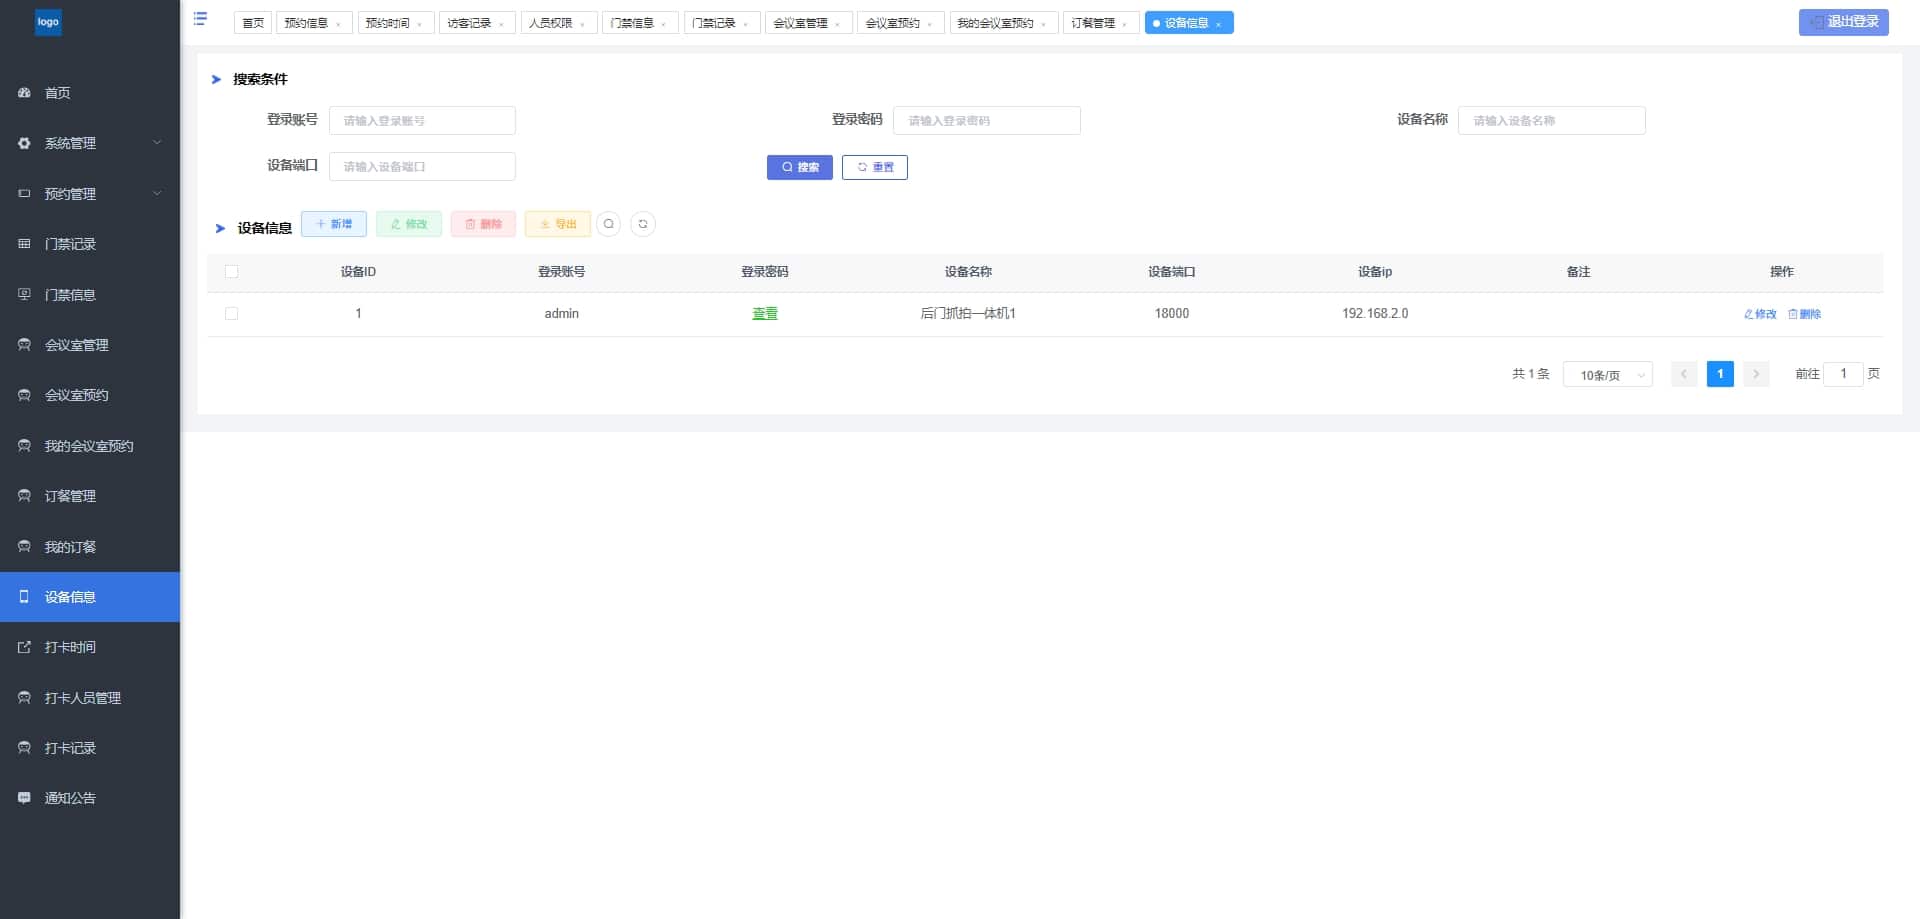
Task: Click 查看 to view the login password
Action: pos(765,314)
